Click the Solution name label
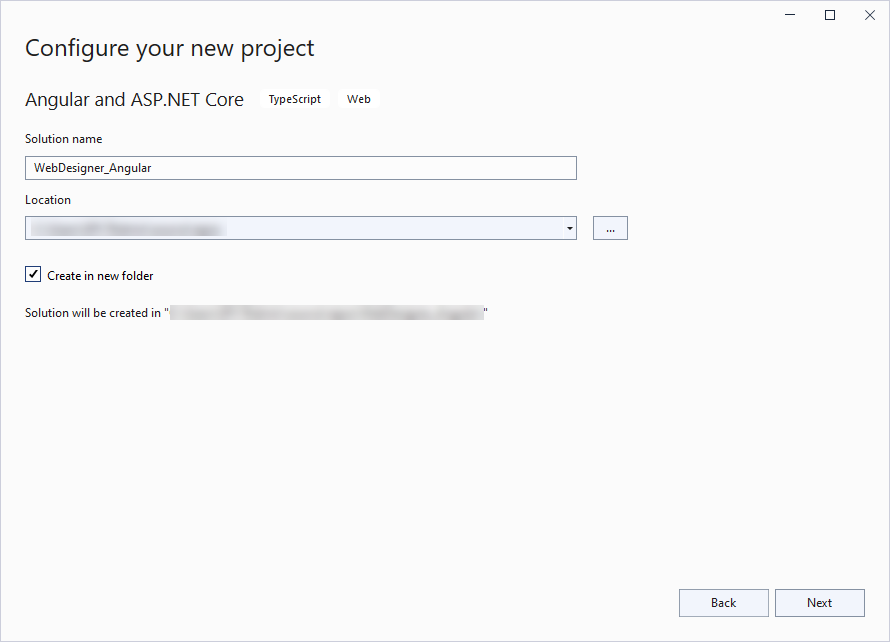The height and width of the screenshot is (642, 890). 64,139
